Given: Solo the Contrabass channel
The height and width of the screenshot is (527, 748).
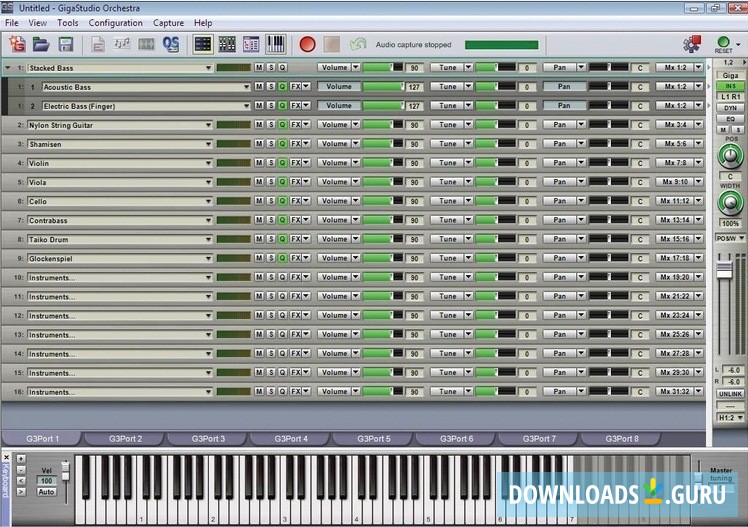Looking at the screenshot, I should click(x=271, y=220).
